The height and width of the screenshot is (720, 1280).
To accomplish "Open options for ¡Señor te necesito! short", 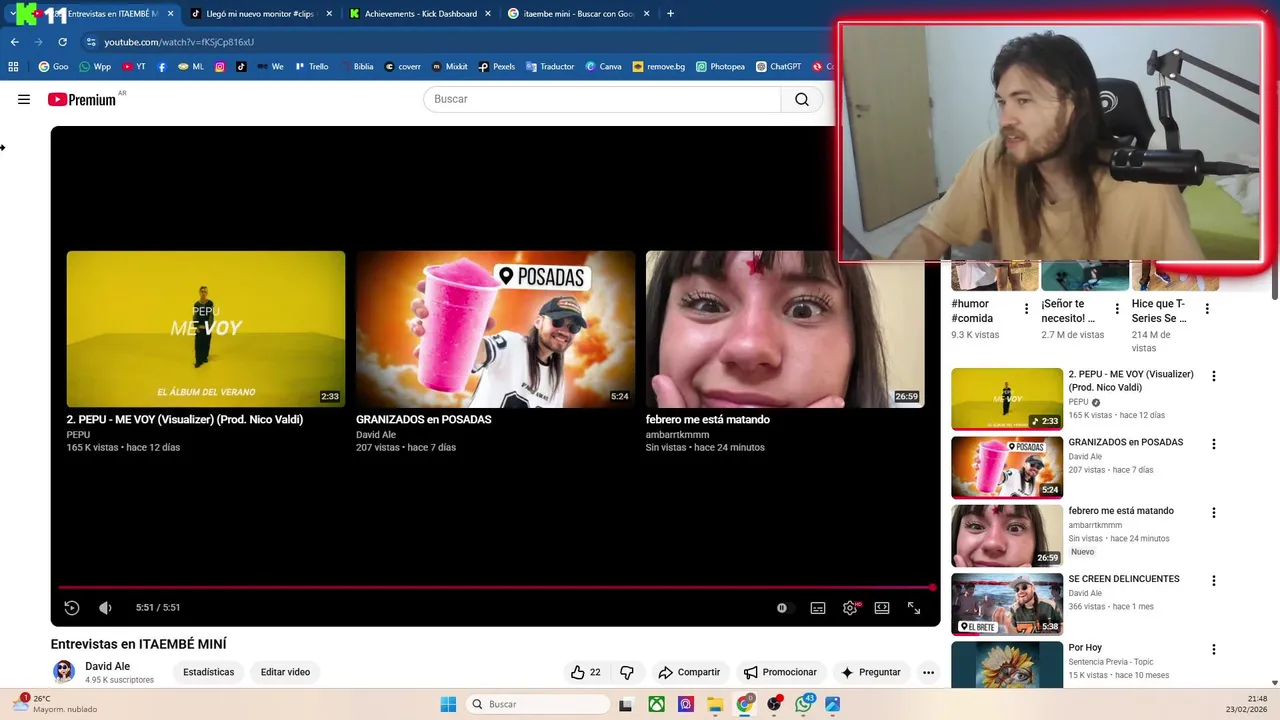I will 1117,309.
